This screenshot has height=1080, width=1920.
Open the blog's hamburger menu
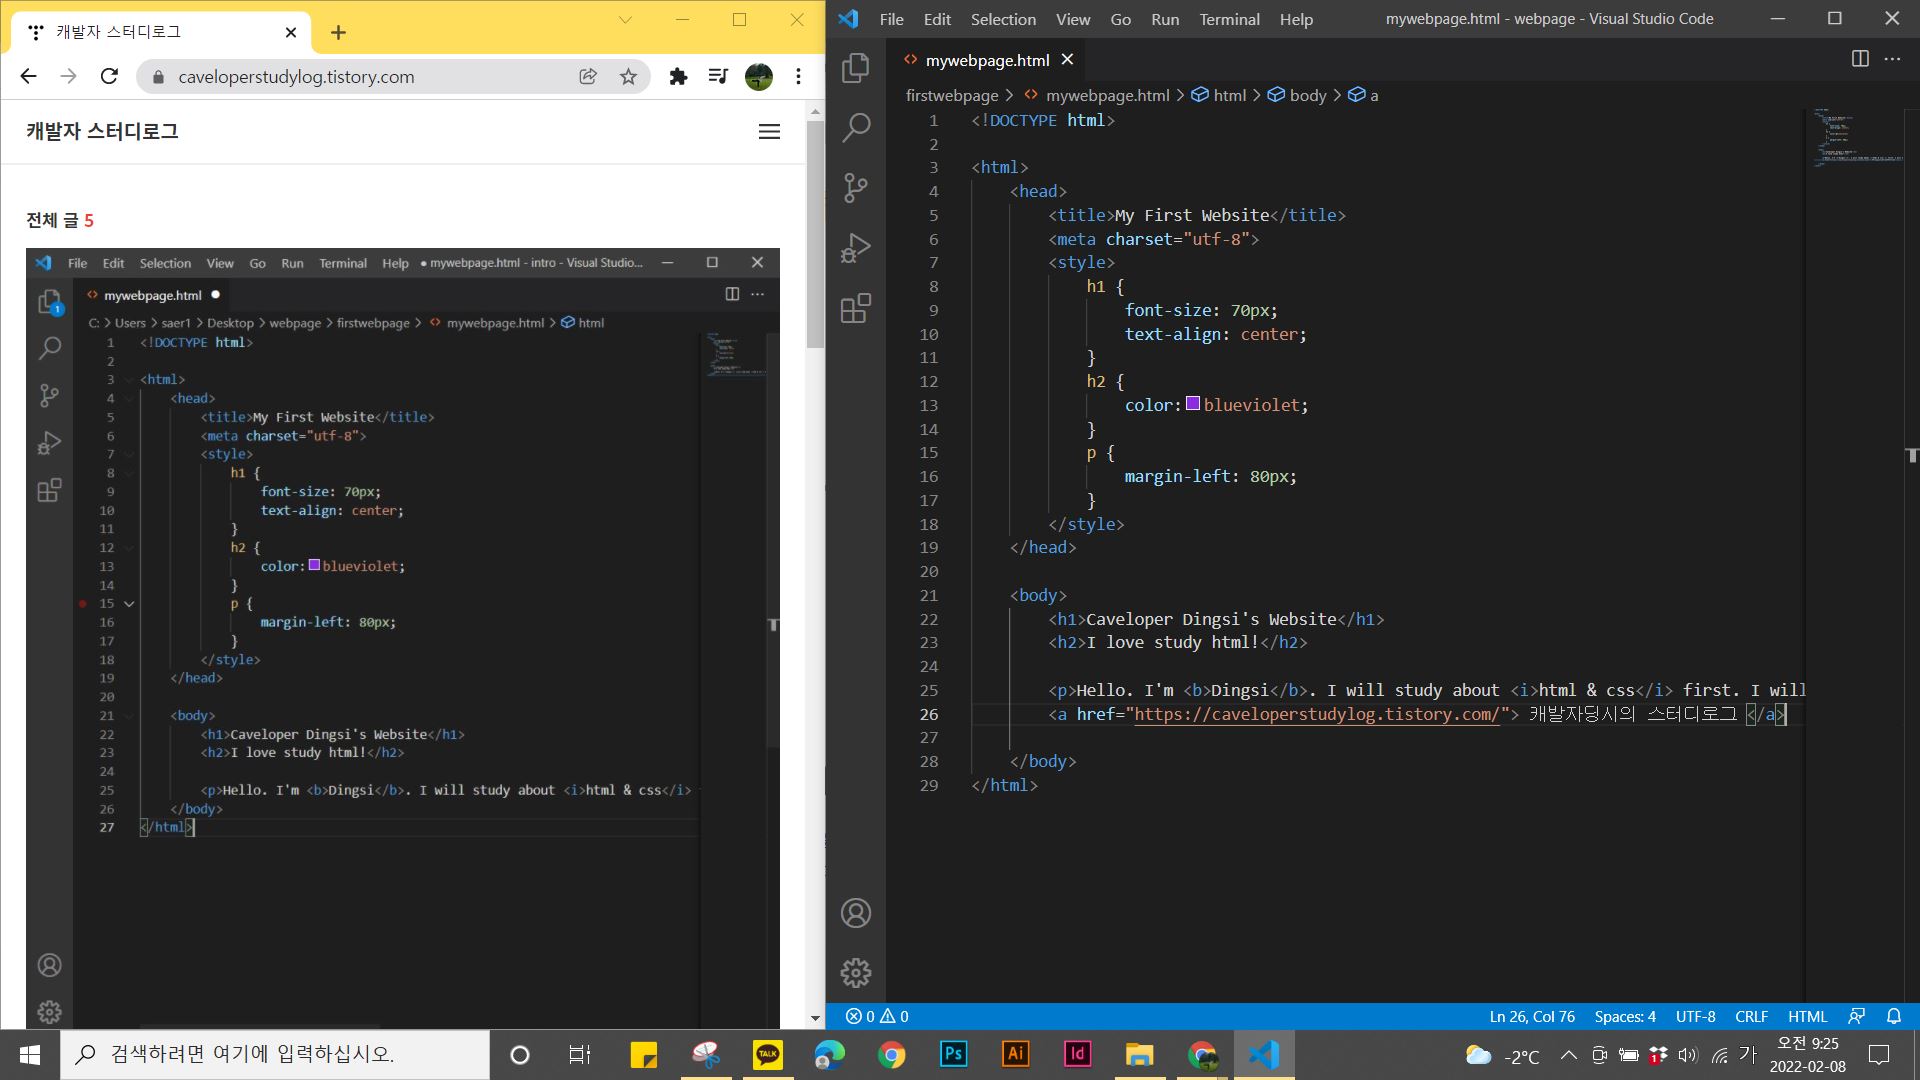[769, 132]
